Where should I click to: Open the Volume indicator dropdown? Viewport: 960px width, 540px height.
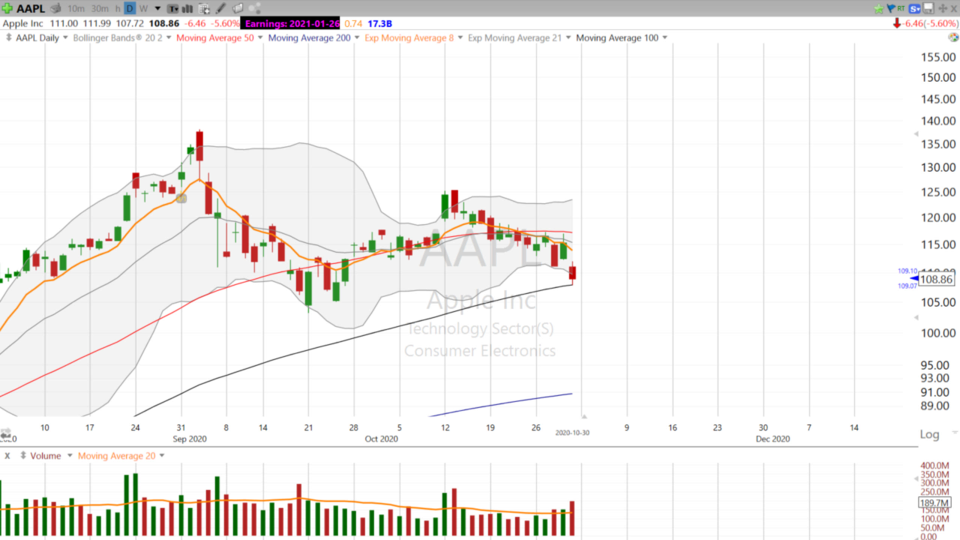(x=70, y=456)
